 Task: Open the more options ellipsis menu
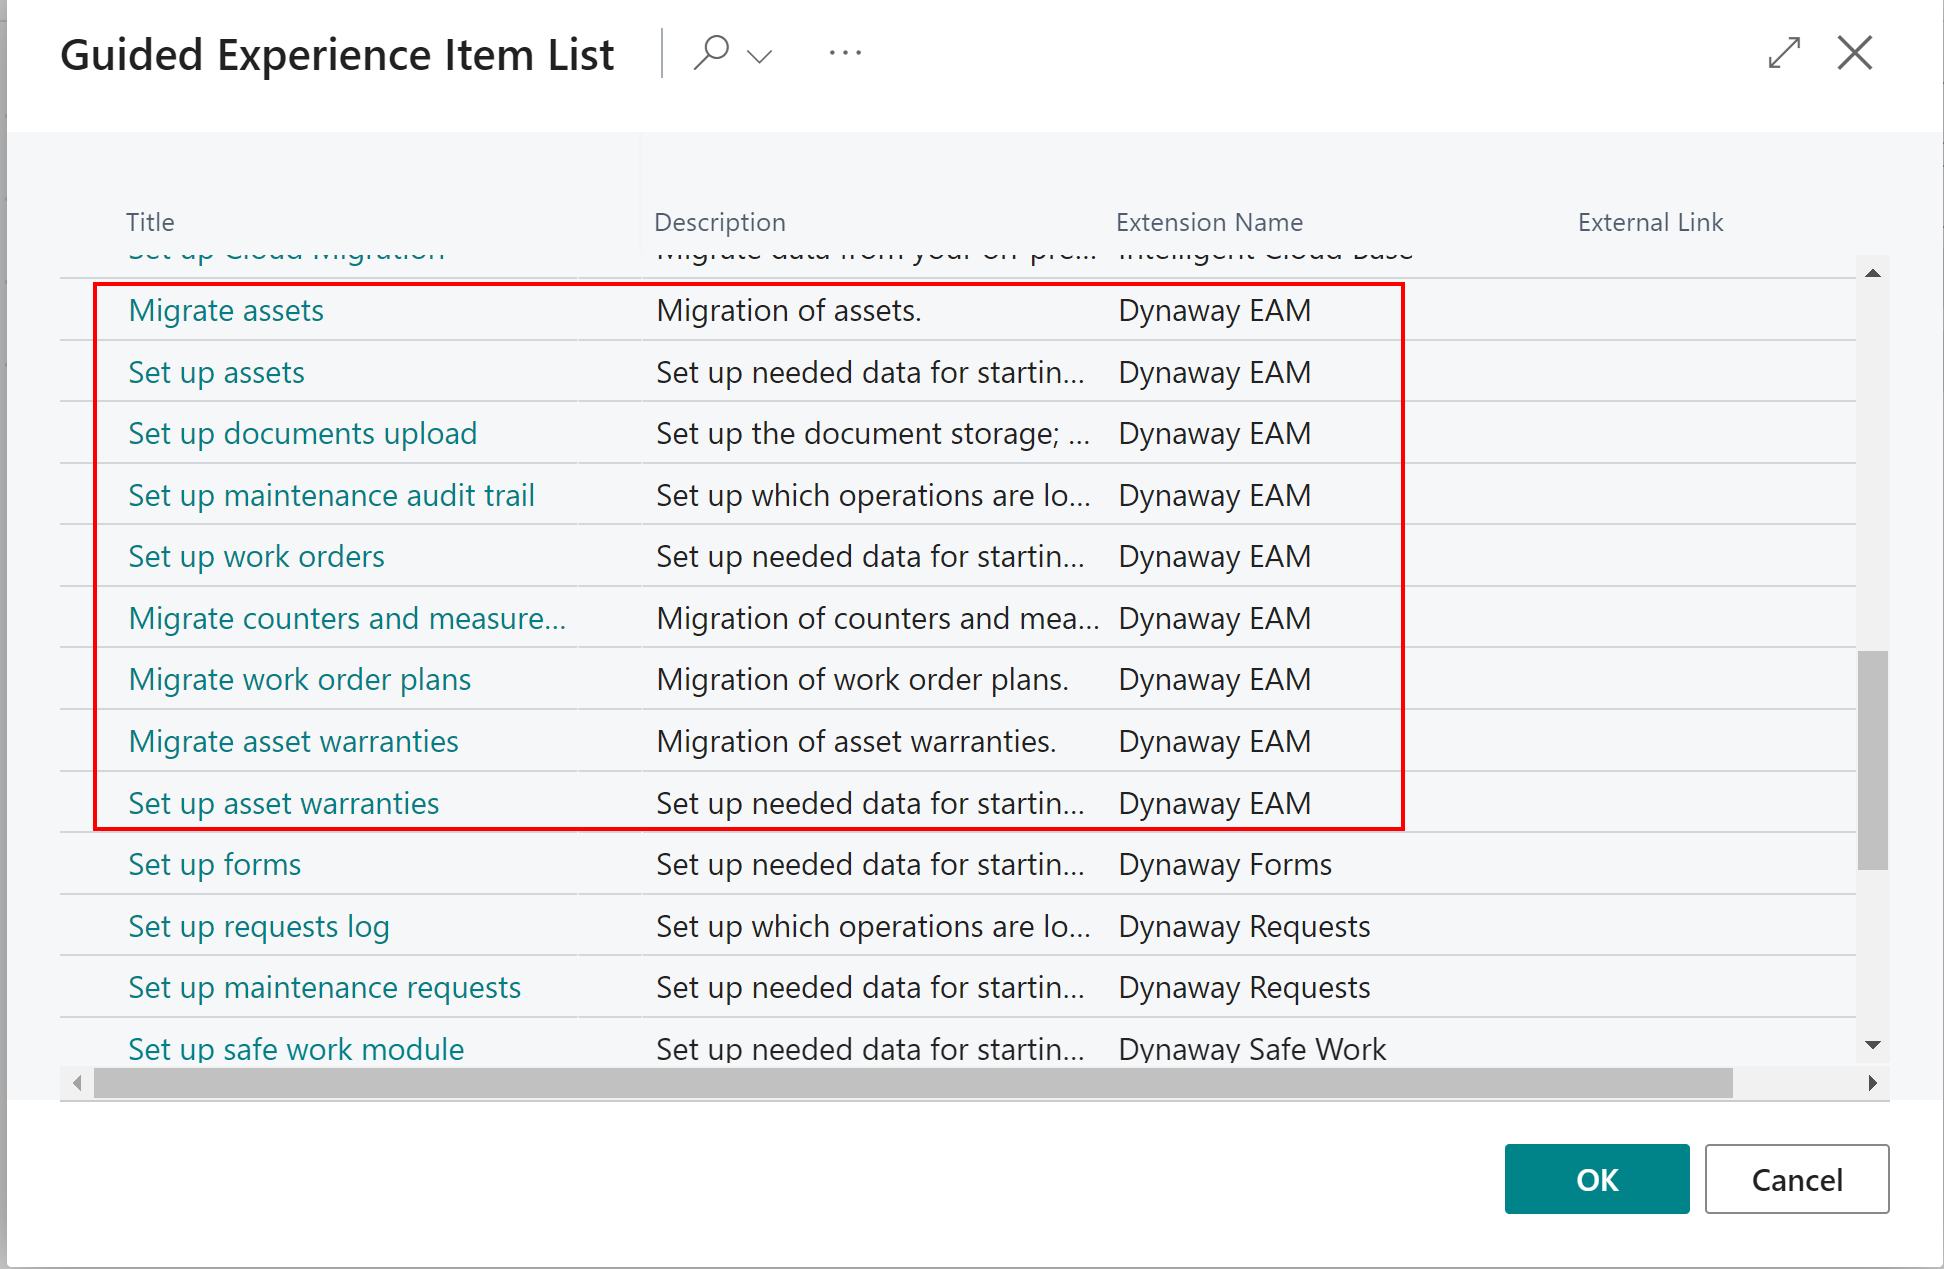click(x=845, y=51)
